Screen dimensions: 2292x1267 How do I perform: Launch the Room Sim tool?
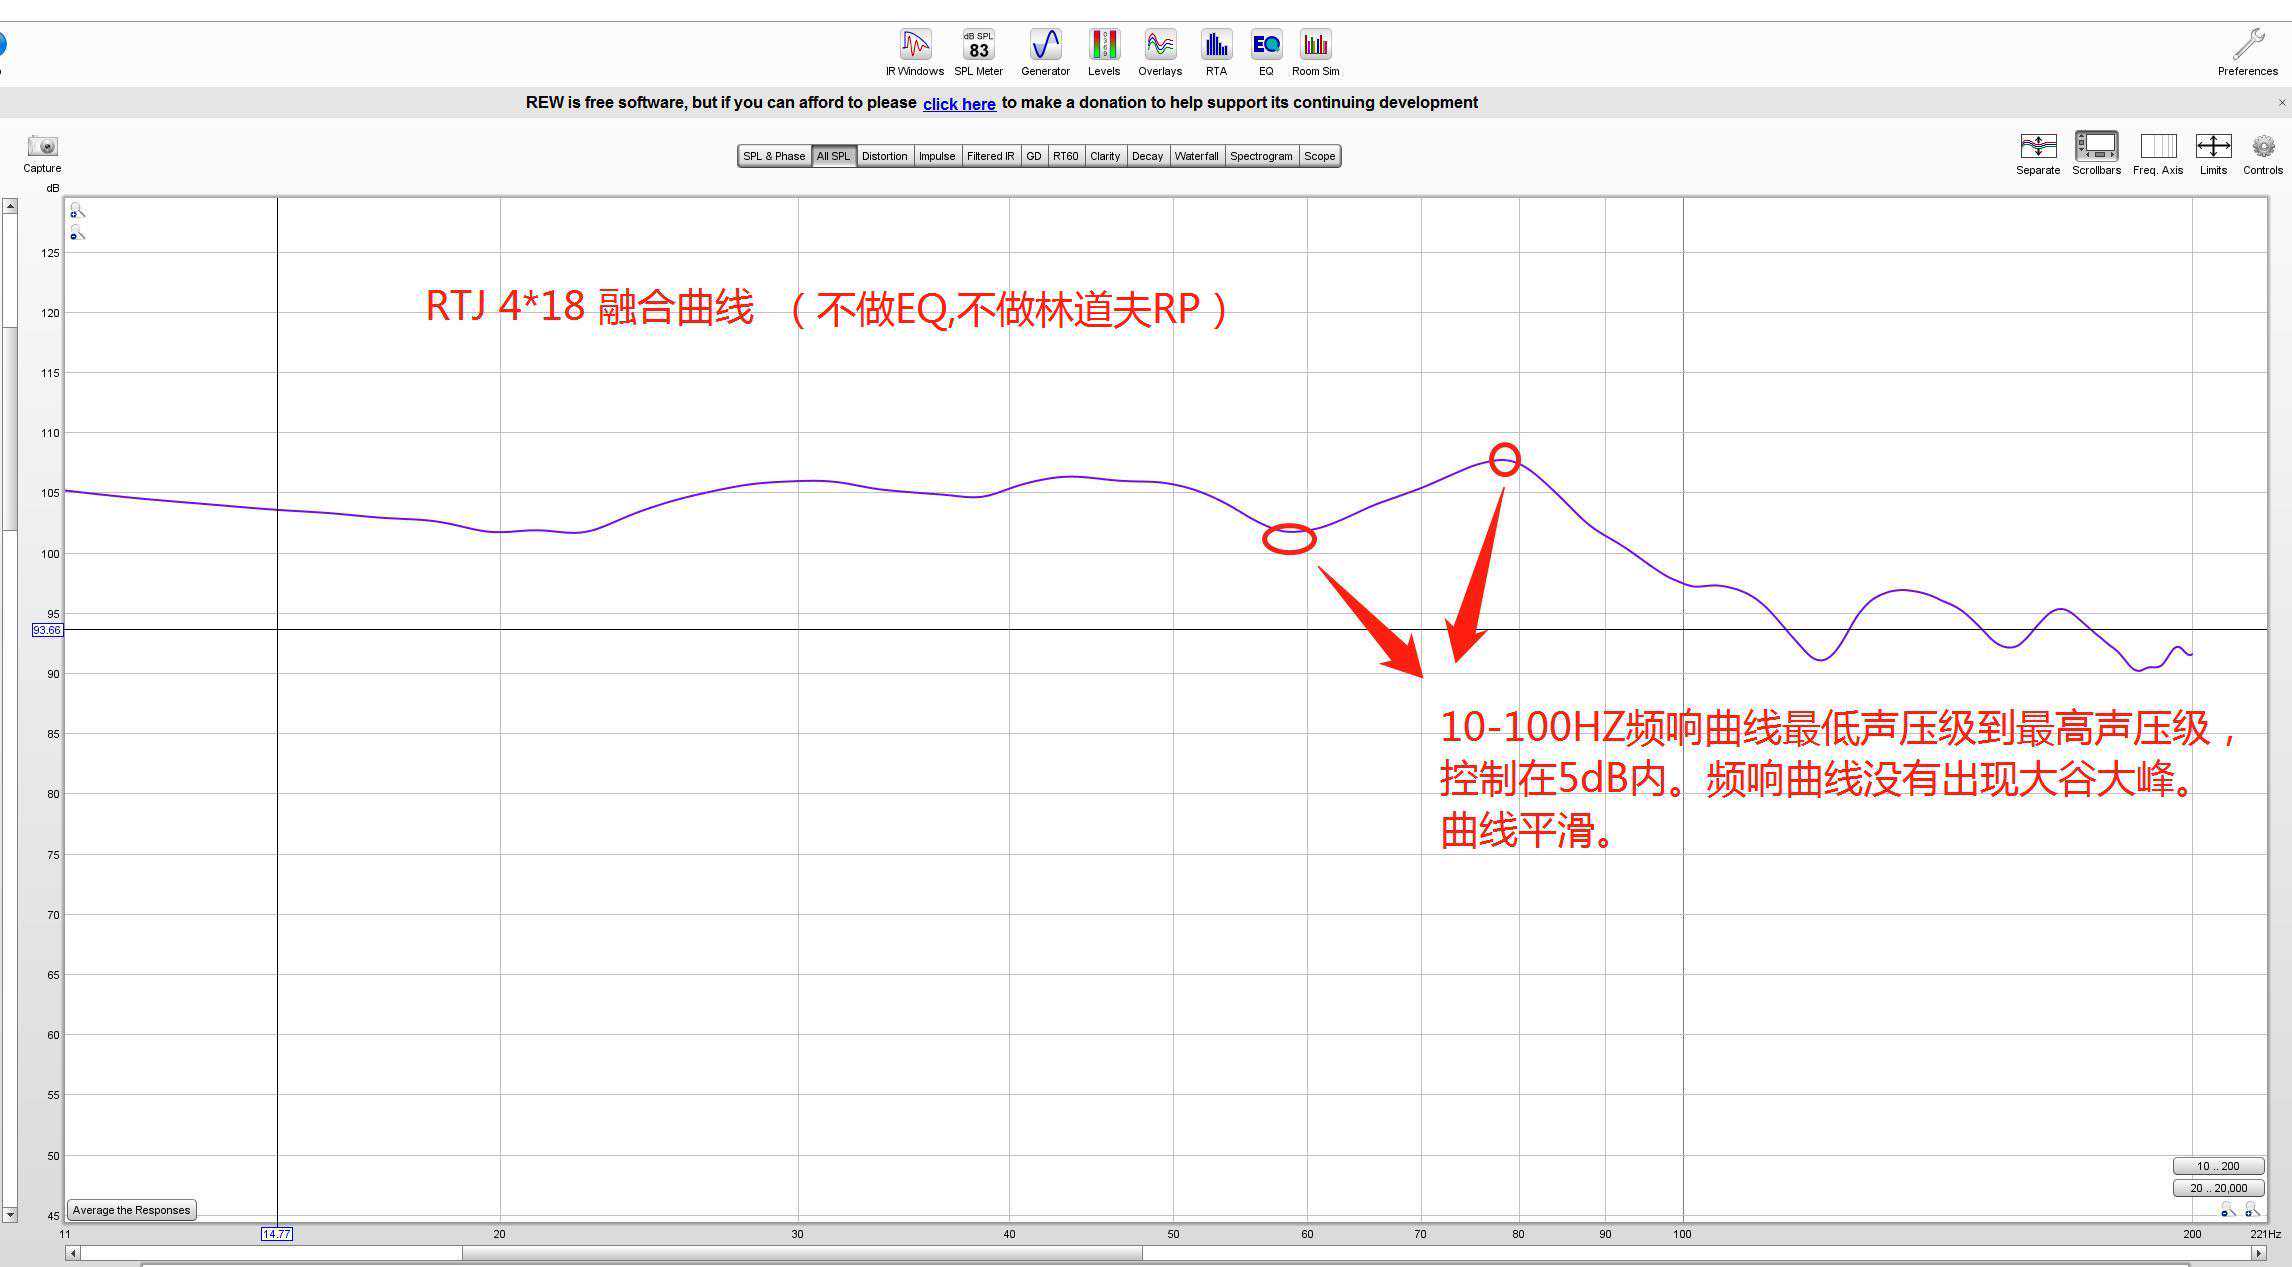pos(1315,46)
